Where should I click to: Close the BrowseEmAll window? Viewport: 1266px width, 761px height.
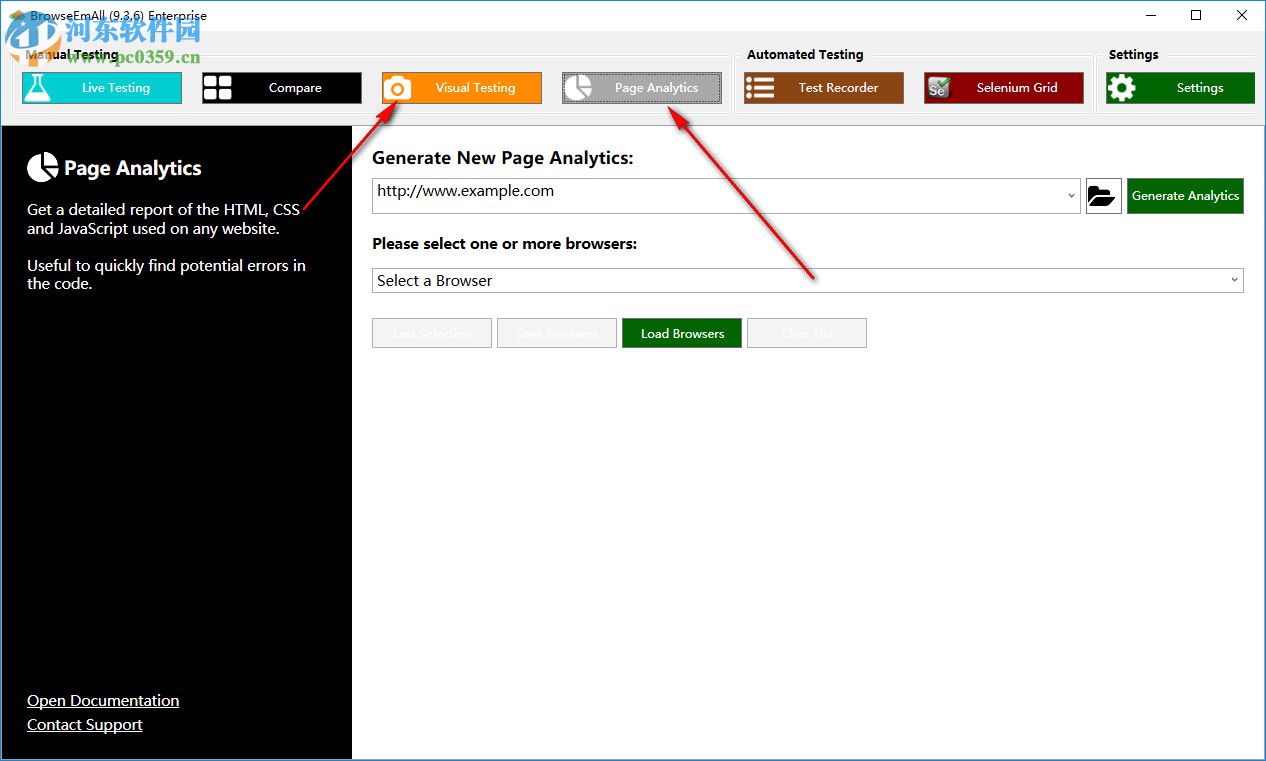click(x=1242, y=15)
